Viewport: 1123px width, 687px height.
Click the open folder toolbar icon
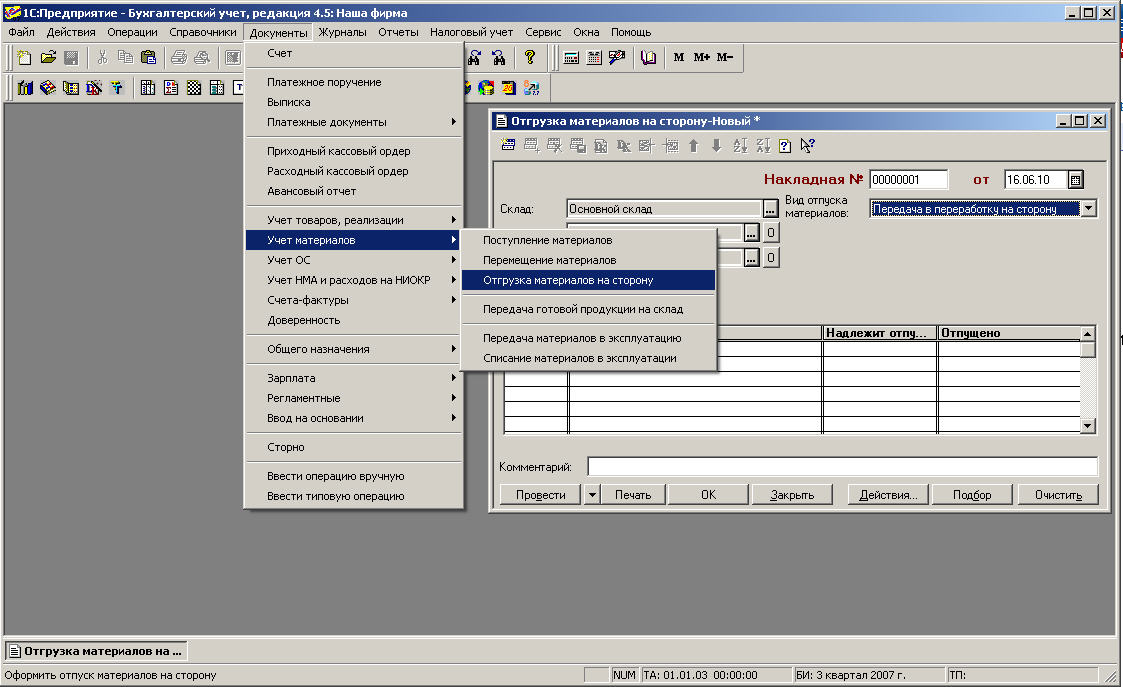pos(47,58)
